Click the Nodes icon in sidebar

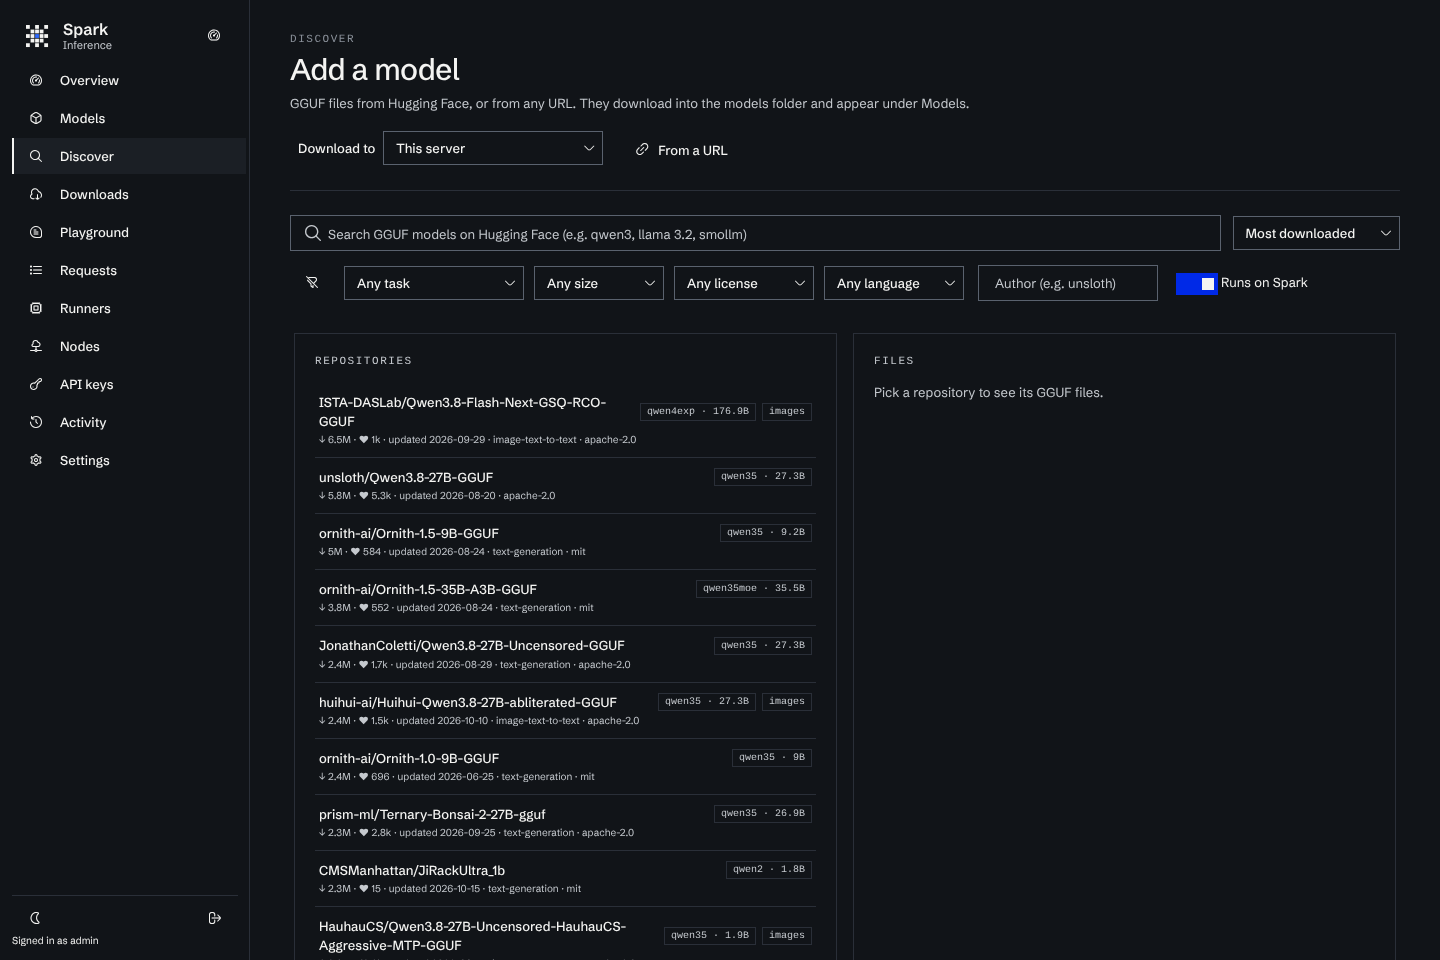(36, 346)
